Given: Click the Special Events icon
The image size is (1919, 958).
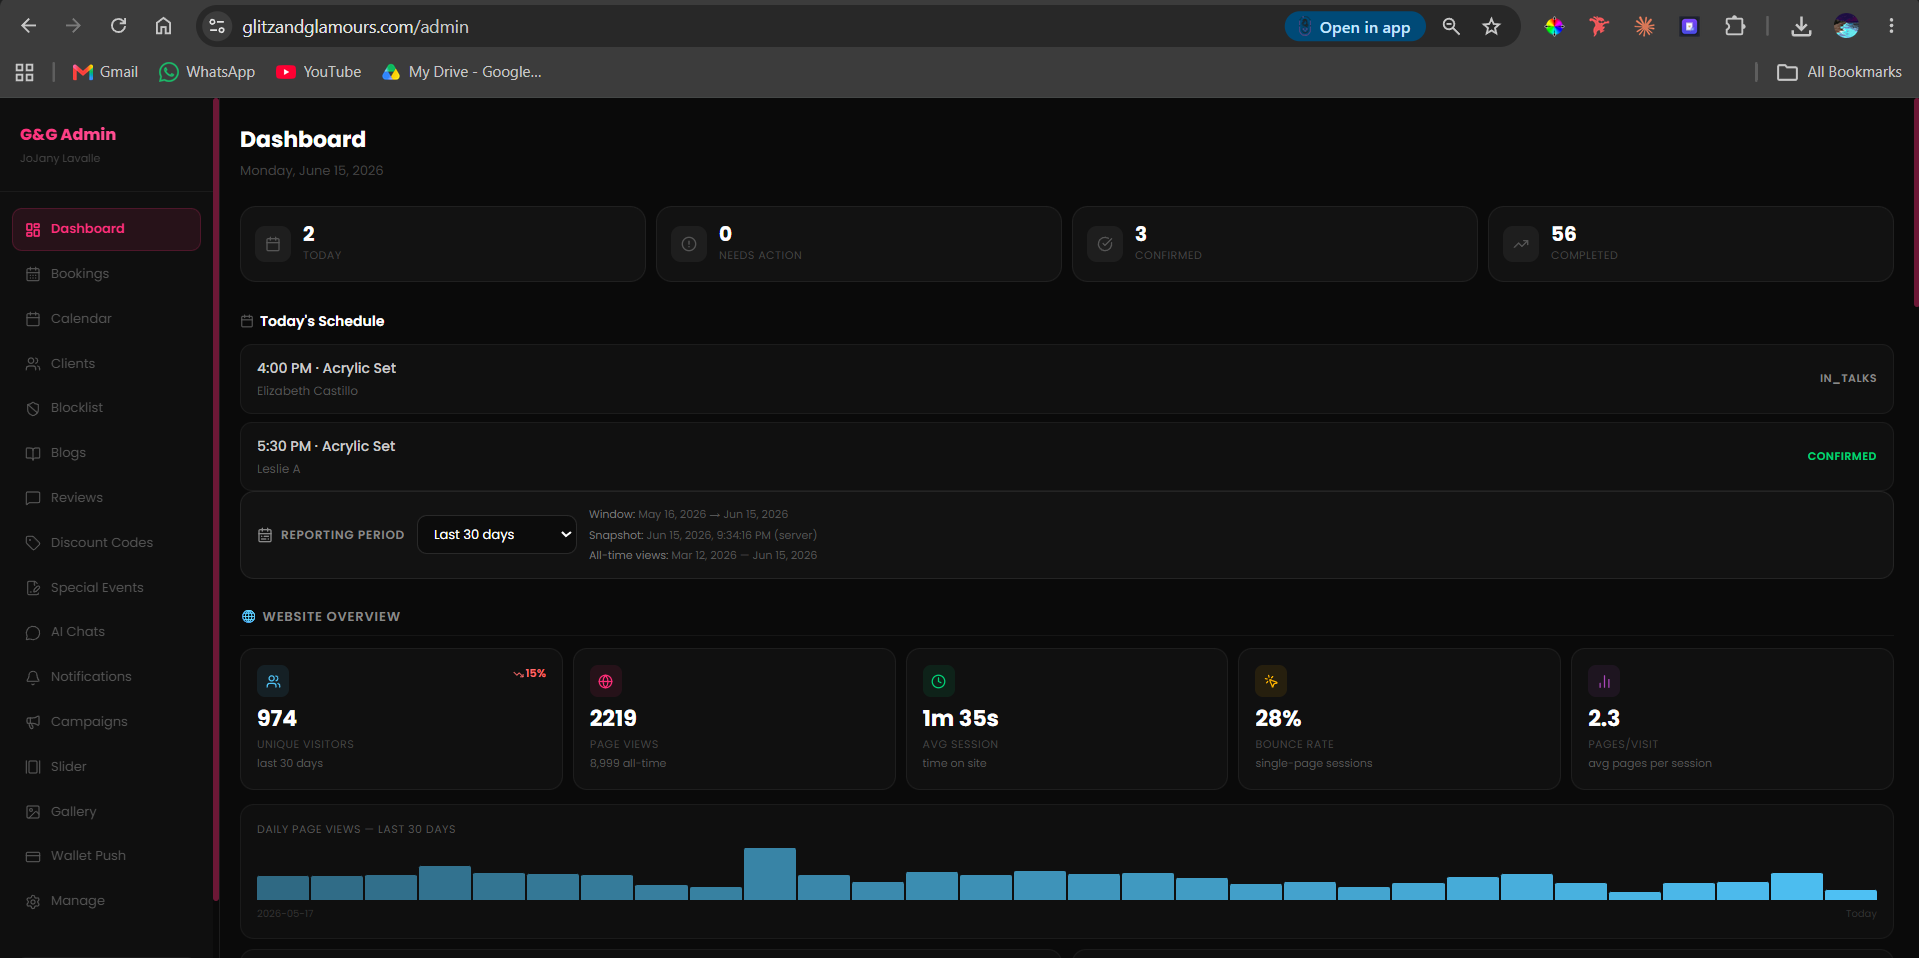Looking at the screenshot, I should click(33, 588).
